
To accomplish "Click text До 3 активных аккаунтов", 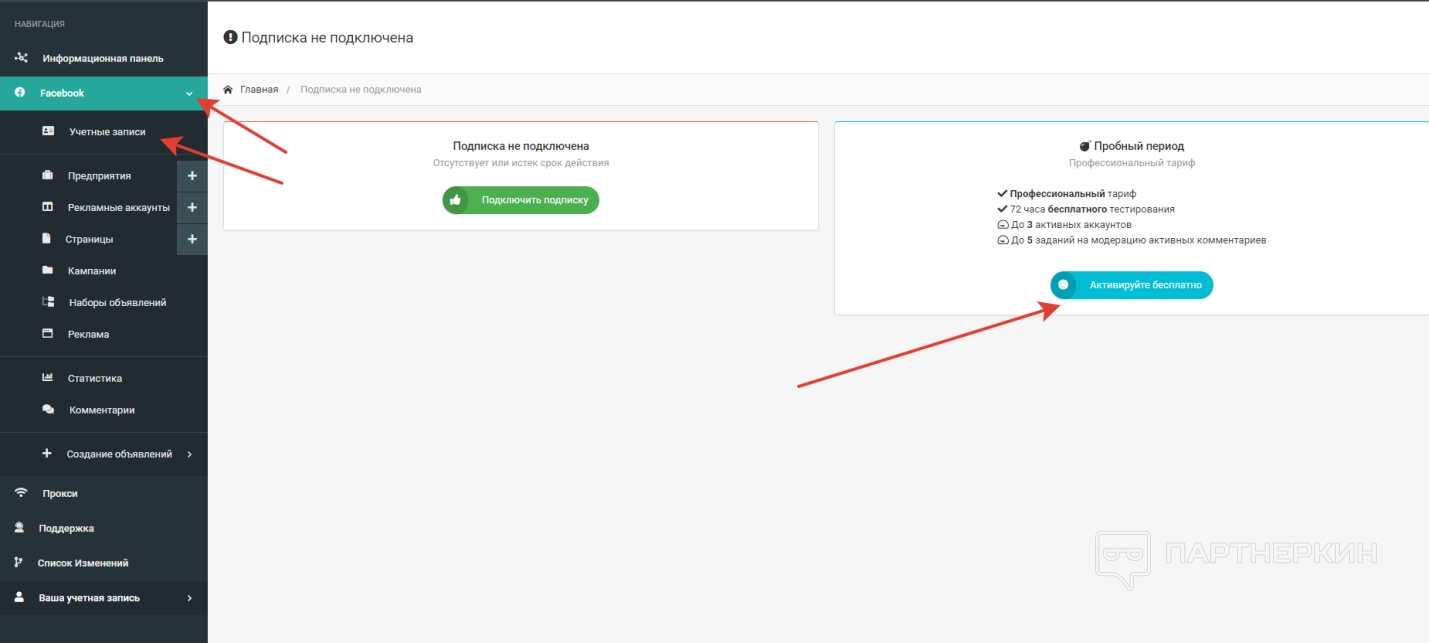I will [1071, 225].
